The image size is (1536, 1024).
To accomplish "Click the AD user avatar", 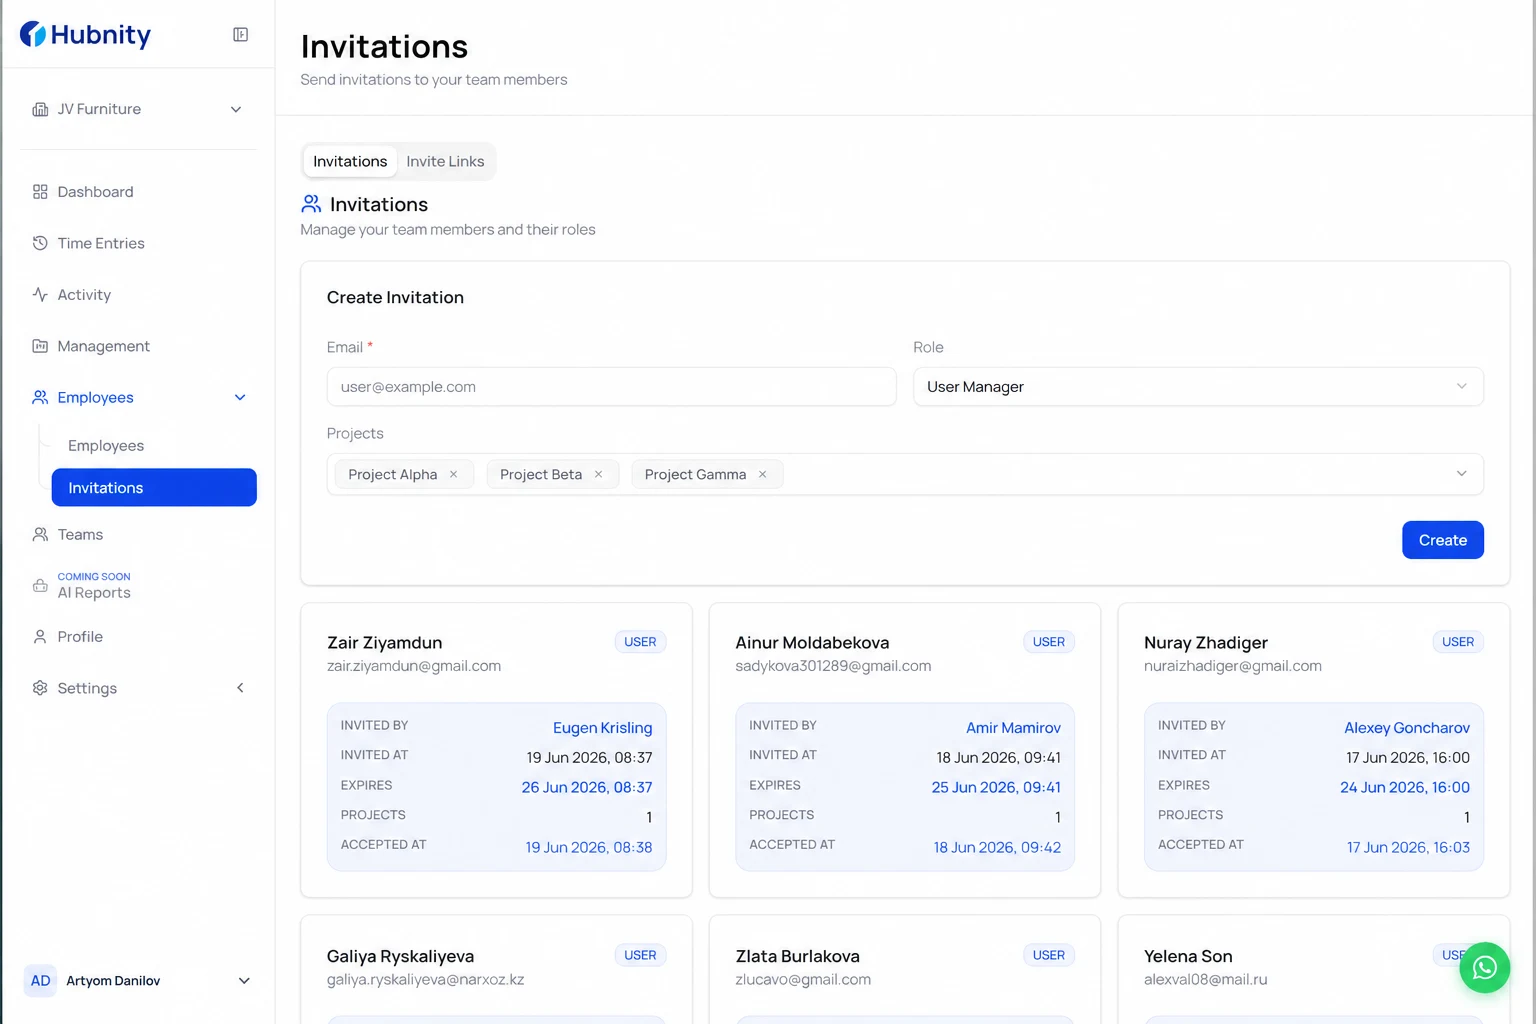I will tap(41, 981).
